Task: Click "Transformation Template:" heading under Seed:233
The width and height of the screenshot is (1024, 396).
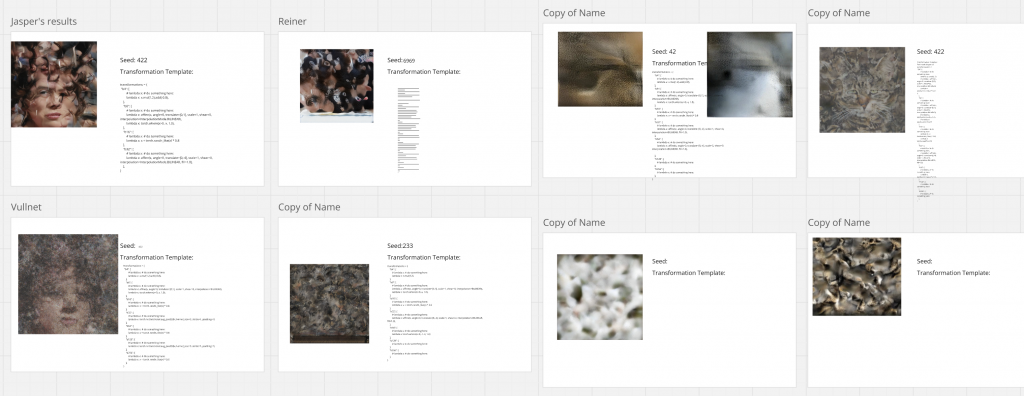Action: [424, 257]
